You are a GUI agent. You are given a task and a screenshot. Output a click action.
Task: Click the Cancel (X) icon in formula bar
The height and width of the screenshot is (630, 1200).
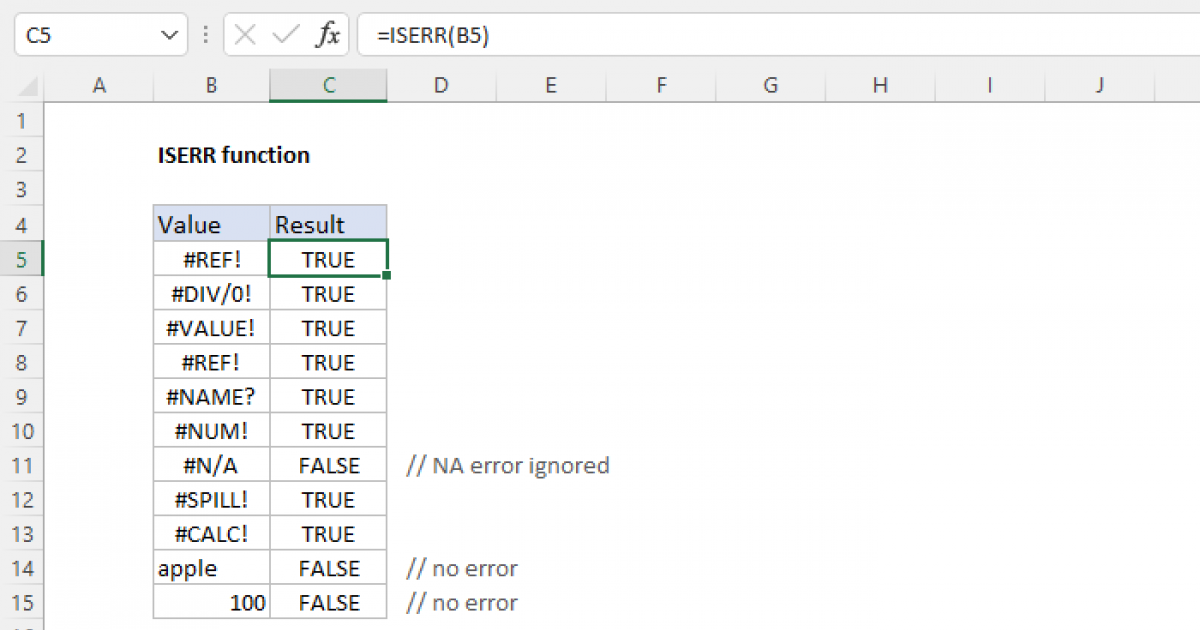(243, 34)
